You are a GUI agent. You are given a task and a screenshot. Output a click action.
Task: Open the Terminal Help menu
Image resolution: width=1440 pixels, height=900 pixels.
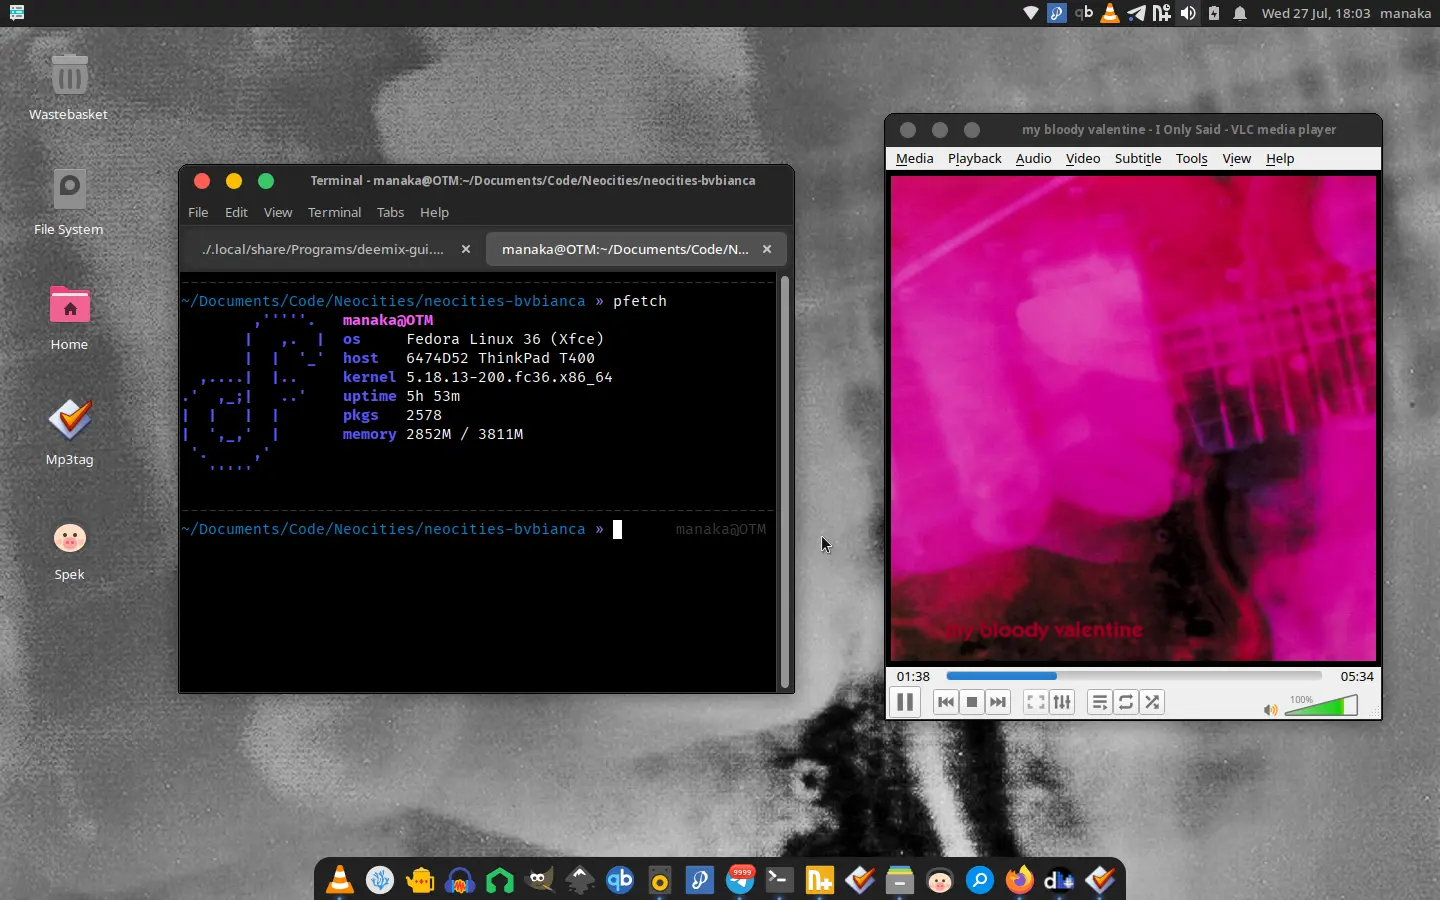tap(434, 212)
